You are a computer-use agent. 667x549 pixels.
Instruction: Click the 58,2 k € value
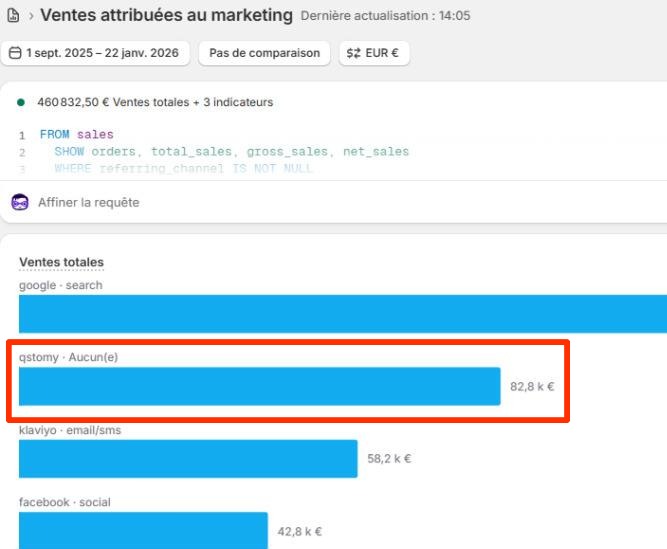click(389, 459)
